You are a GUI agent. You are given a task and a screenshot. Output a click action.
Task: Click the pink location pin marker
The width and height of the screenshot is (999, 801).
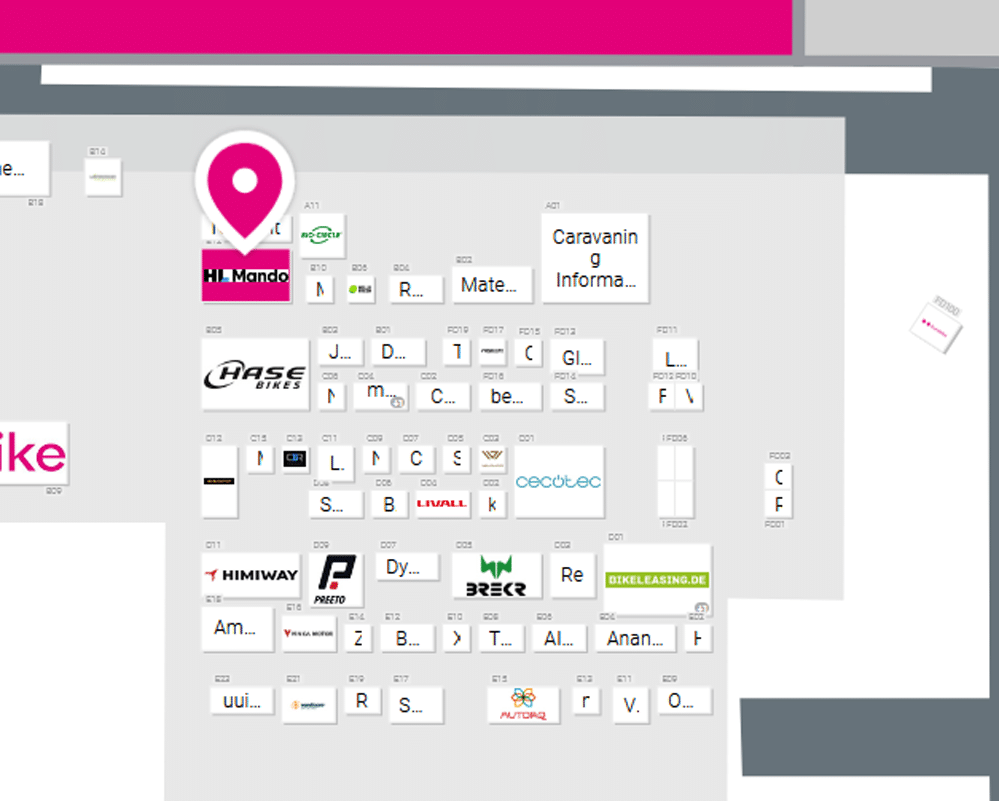[x=245, y=189]
